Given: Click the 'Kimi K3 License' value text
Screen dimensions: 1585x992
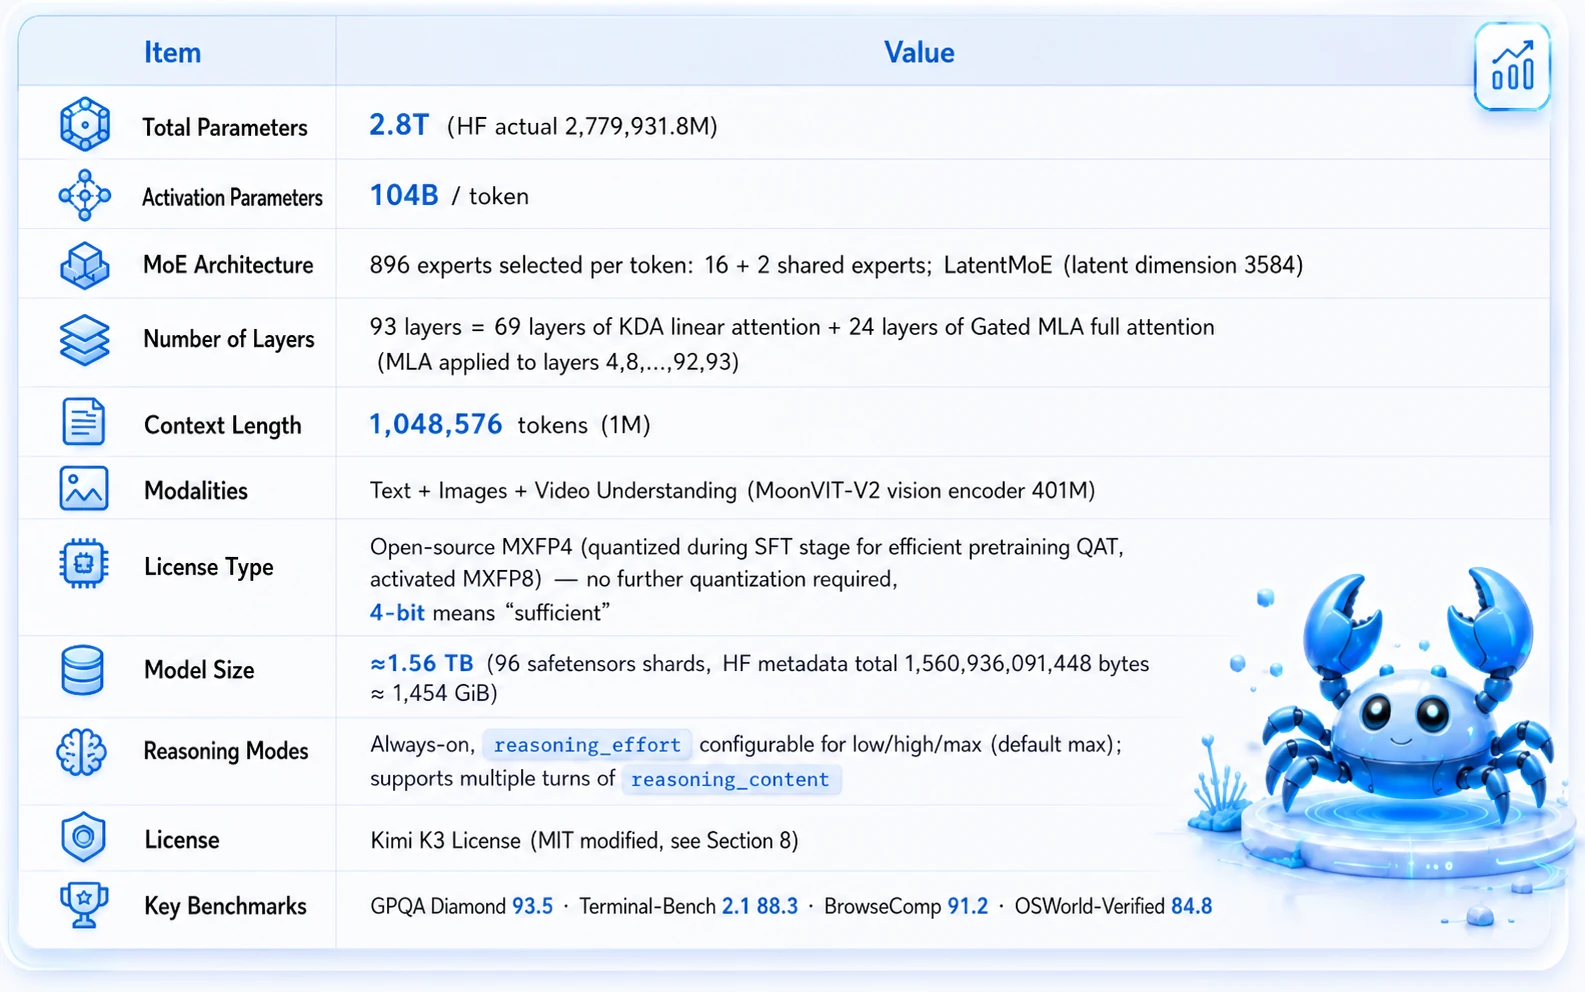Looking at the screenshot, I should (x=445, y=840).
